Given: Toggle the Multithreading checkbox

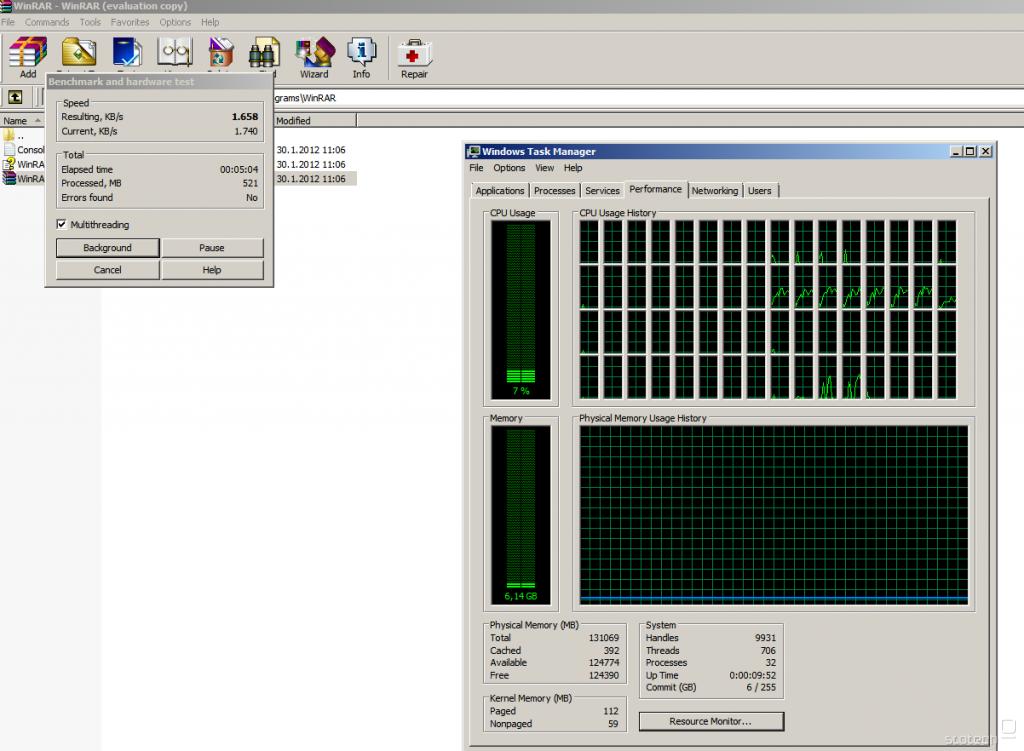Looking at the screenshot, I should (61, 224).
